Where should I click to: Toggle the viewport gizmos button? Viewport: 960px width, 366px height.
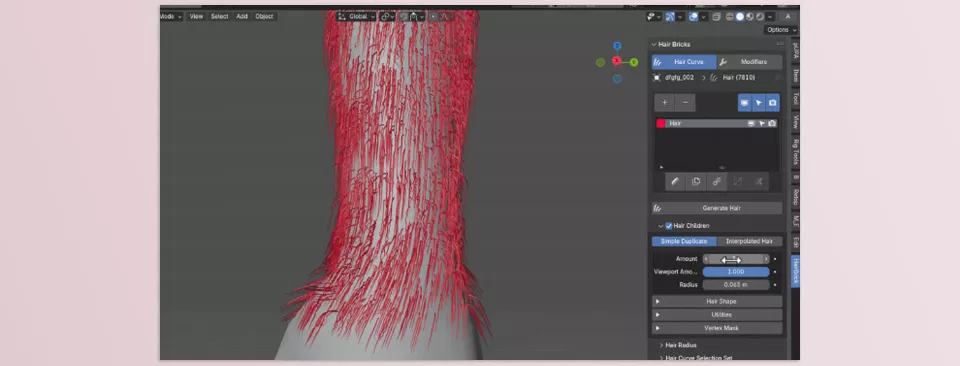pyautogui.click(x=670, y=17)
